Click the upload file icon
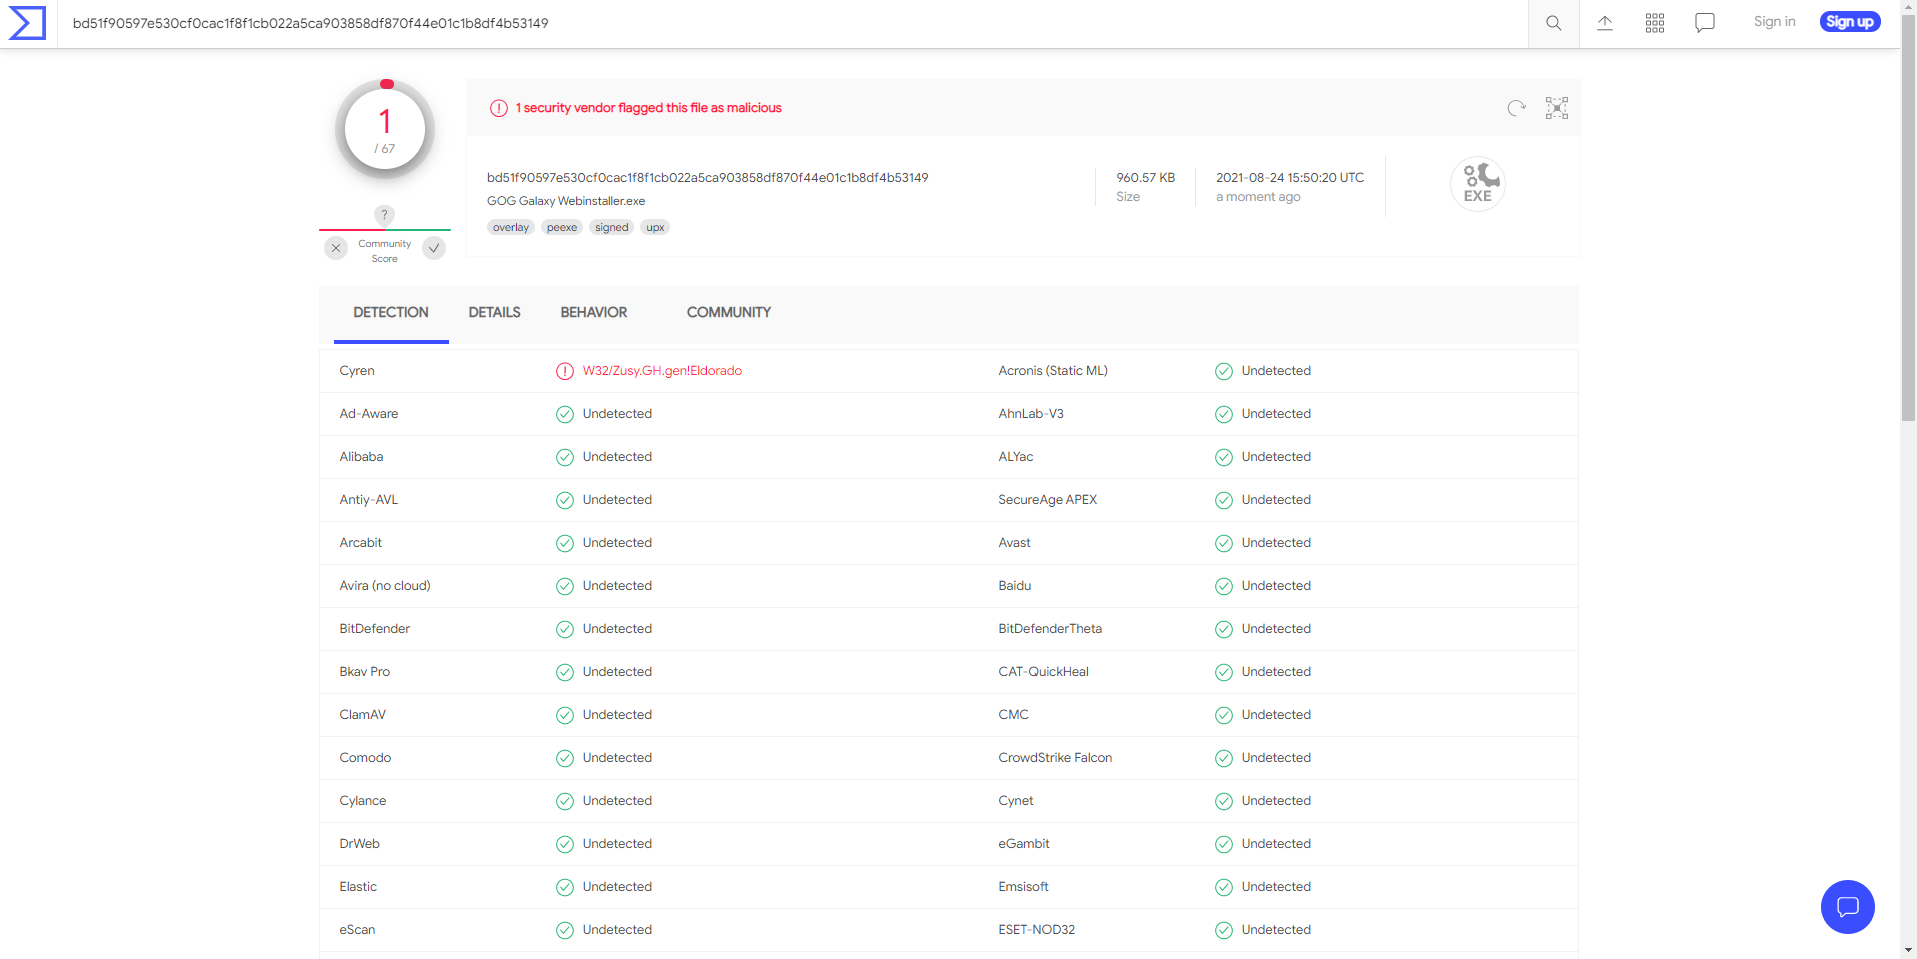The height and width of the screenshot is (959, 1917). pyautogui.click(x=1604, y=23)
